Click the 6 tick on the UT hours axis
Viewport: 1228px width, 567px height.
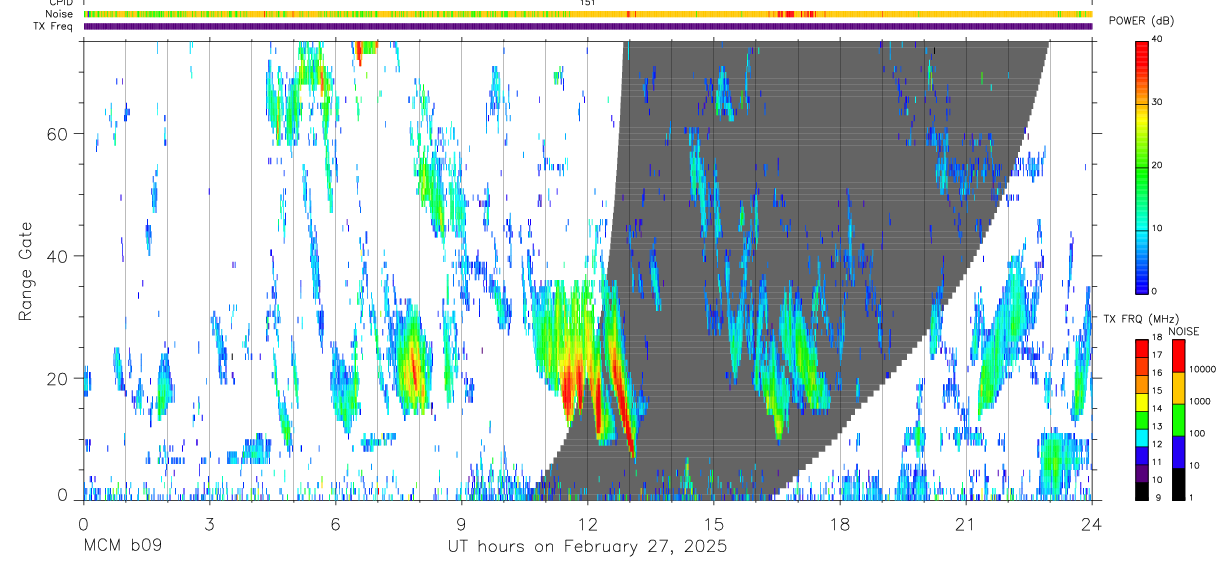click(x=335, y=524)
